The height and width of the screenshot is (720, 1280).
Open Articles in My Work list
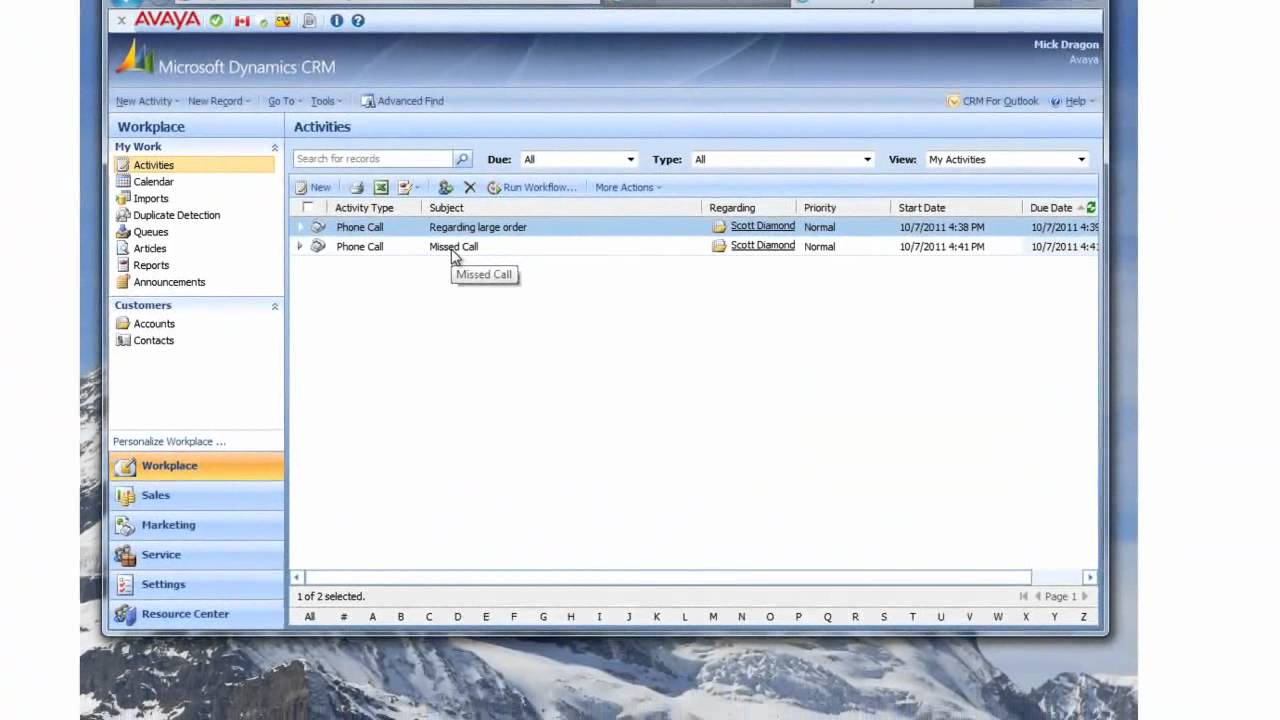click(149, 249)
